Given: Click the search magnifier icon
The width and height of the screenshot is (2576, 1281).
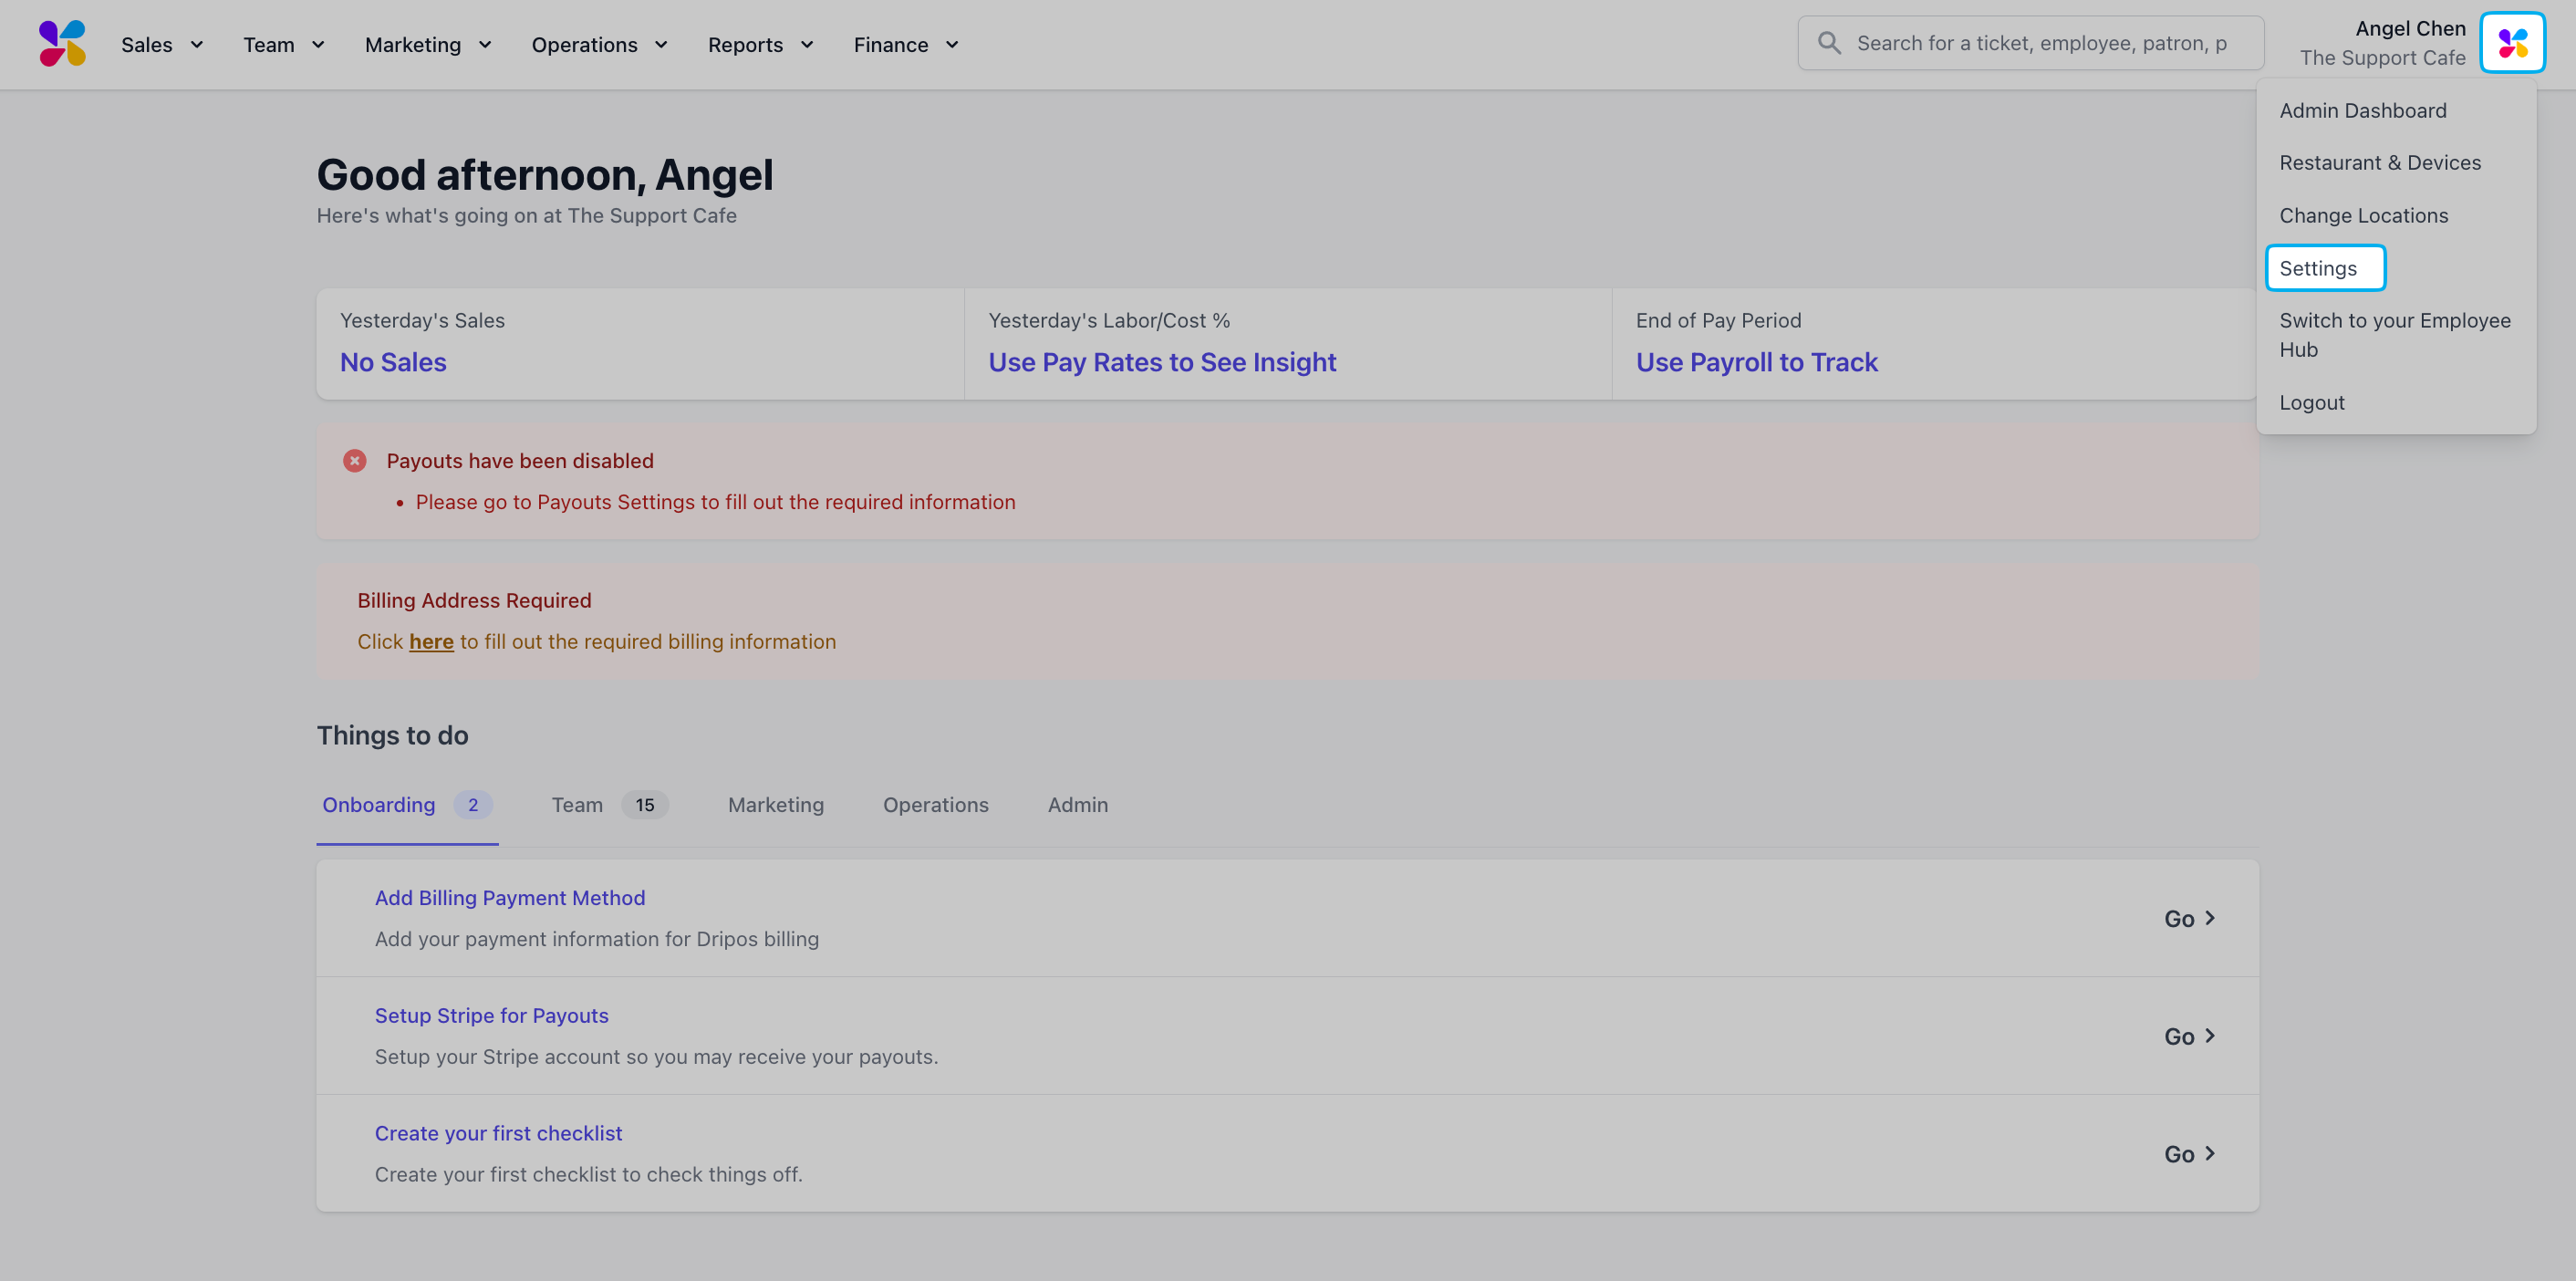Looking at the screenshot, I should tap(1829, 43).
